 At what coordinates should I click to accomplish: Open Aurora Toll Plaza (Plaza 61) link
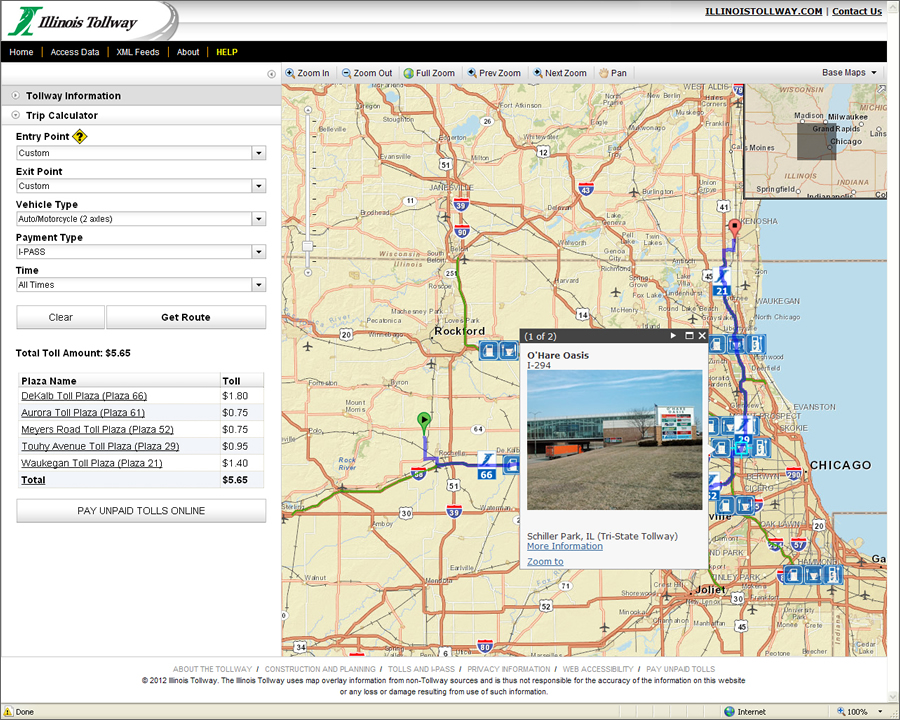[83, 412]
